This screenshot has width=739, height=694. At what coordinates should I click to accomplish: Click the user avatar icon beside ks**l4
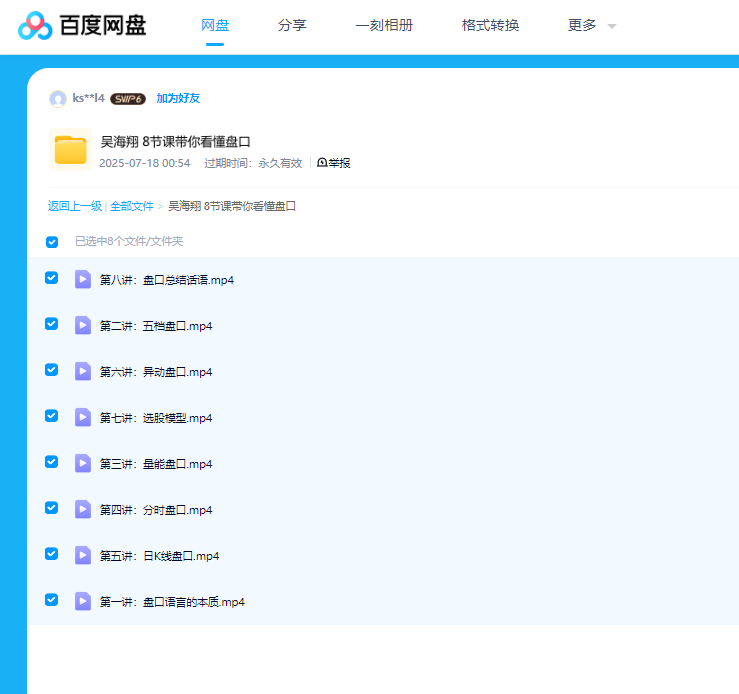pos(58,98)
